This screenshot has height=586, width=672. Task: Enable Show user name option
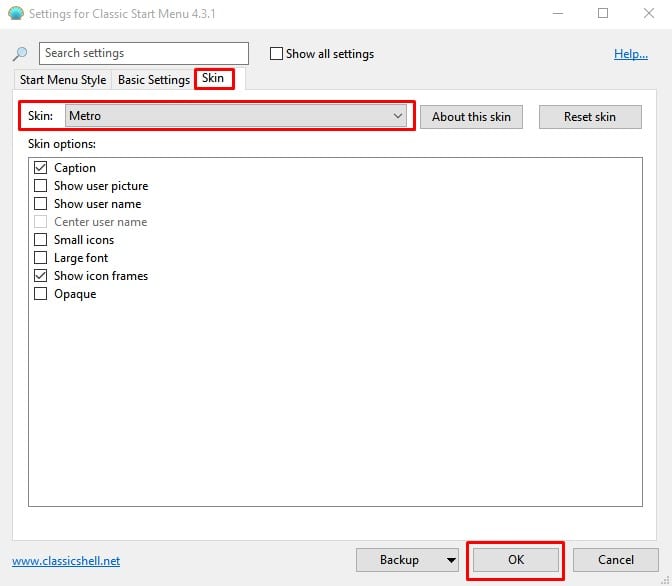tap(40, 204)
